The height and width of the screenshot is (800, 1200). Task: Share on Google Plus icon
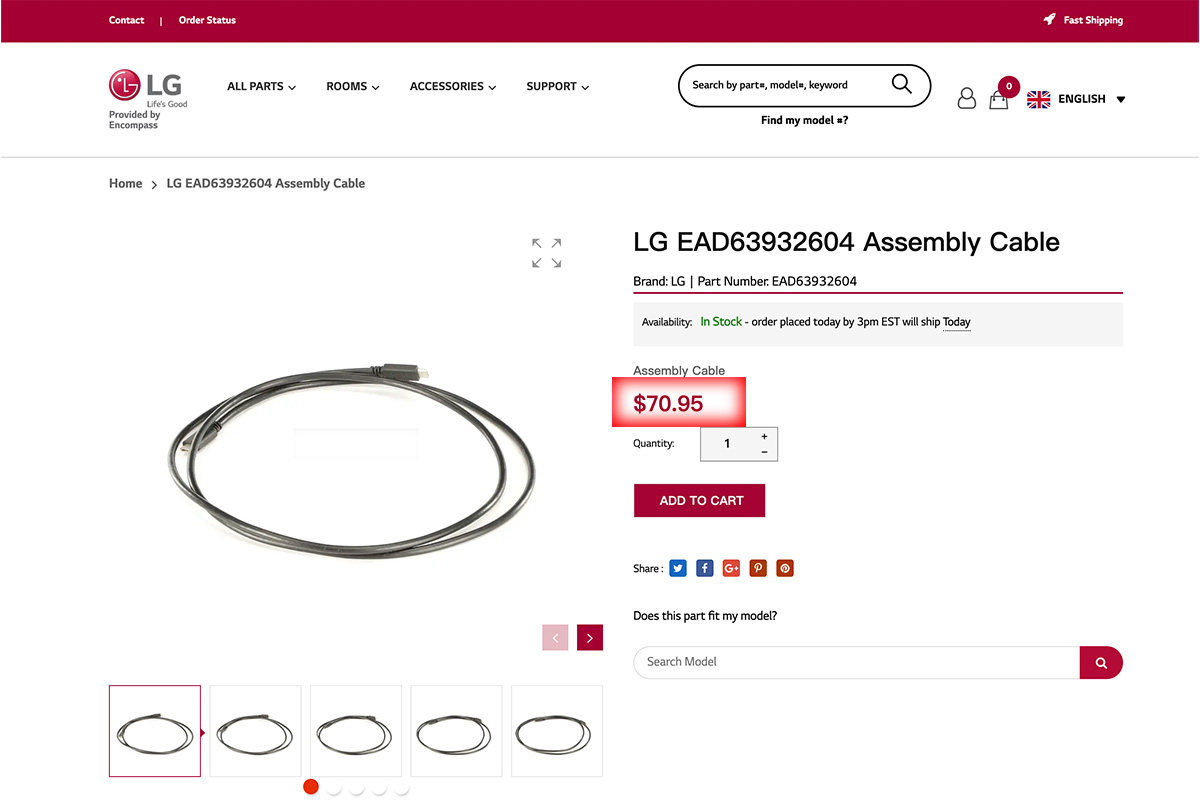(x=731, y=568)
